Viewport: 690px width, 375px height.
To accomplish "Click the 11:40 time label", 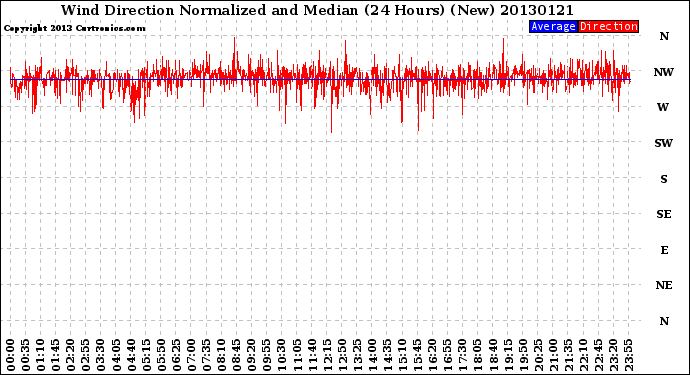I will [x=312, y=355].
